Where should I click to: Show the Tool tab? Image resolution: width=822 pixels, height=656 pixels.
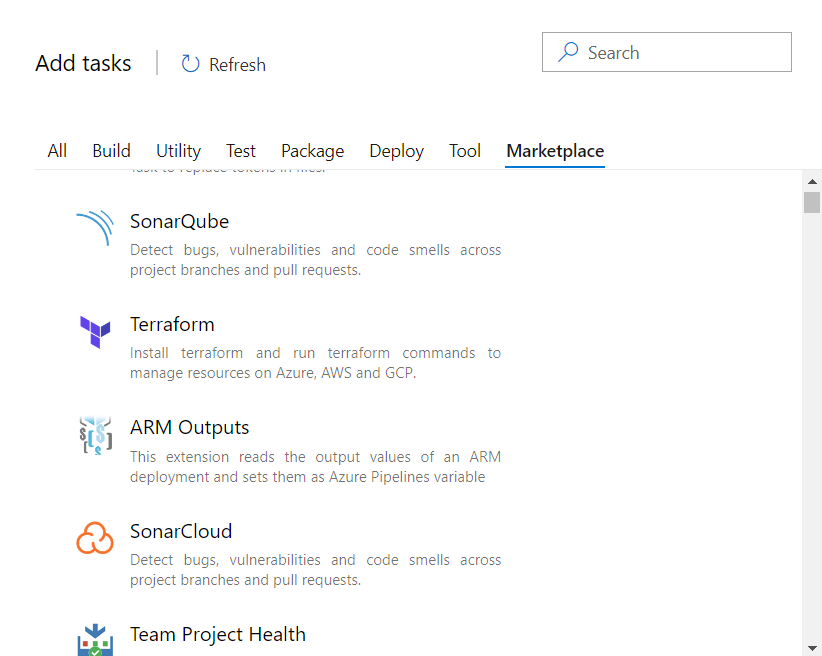[464, 151]
